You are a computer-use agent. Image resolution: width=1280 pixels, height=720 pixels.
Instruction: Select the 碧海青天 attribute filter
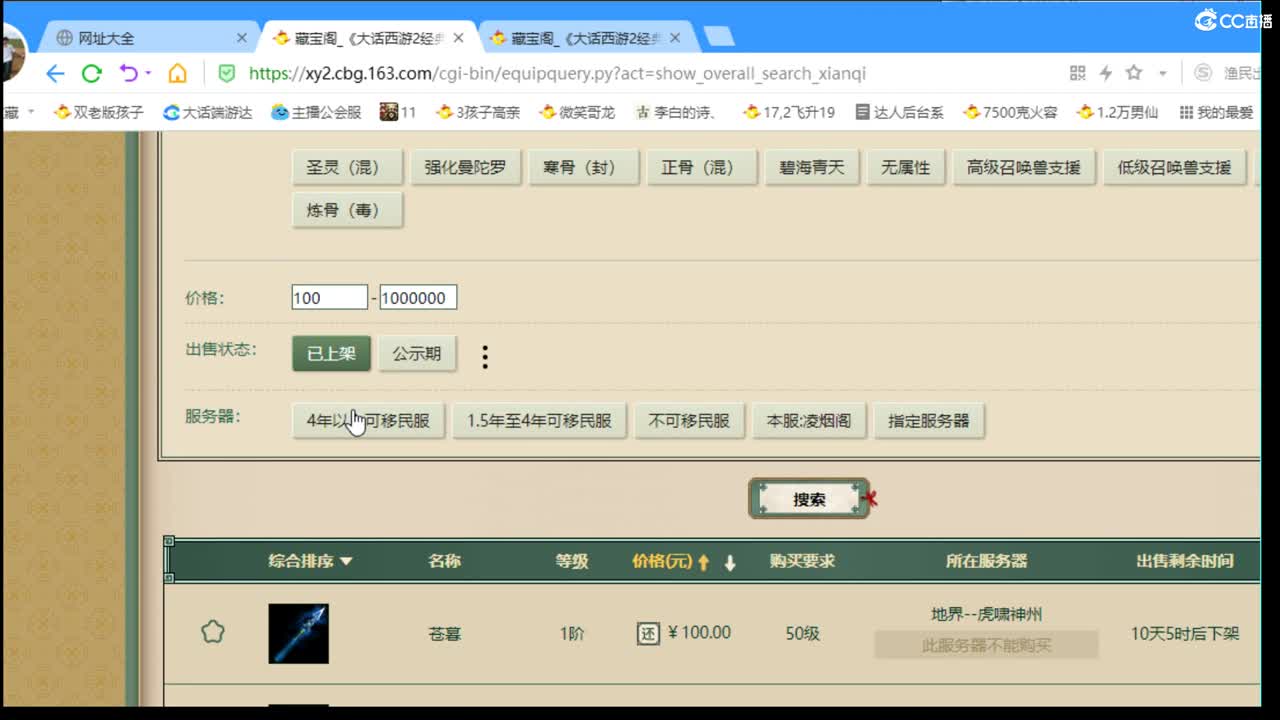click(x=812, y=168)
